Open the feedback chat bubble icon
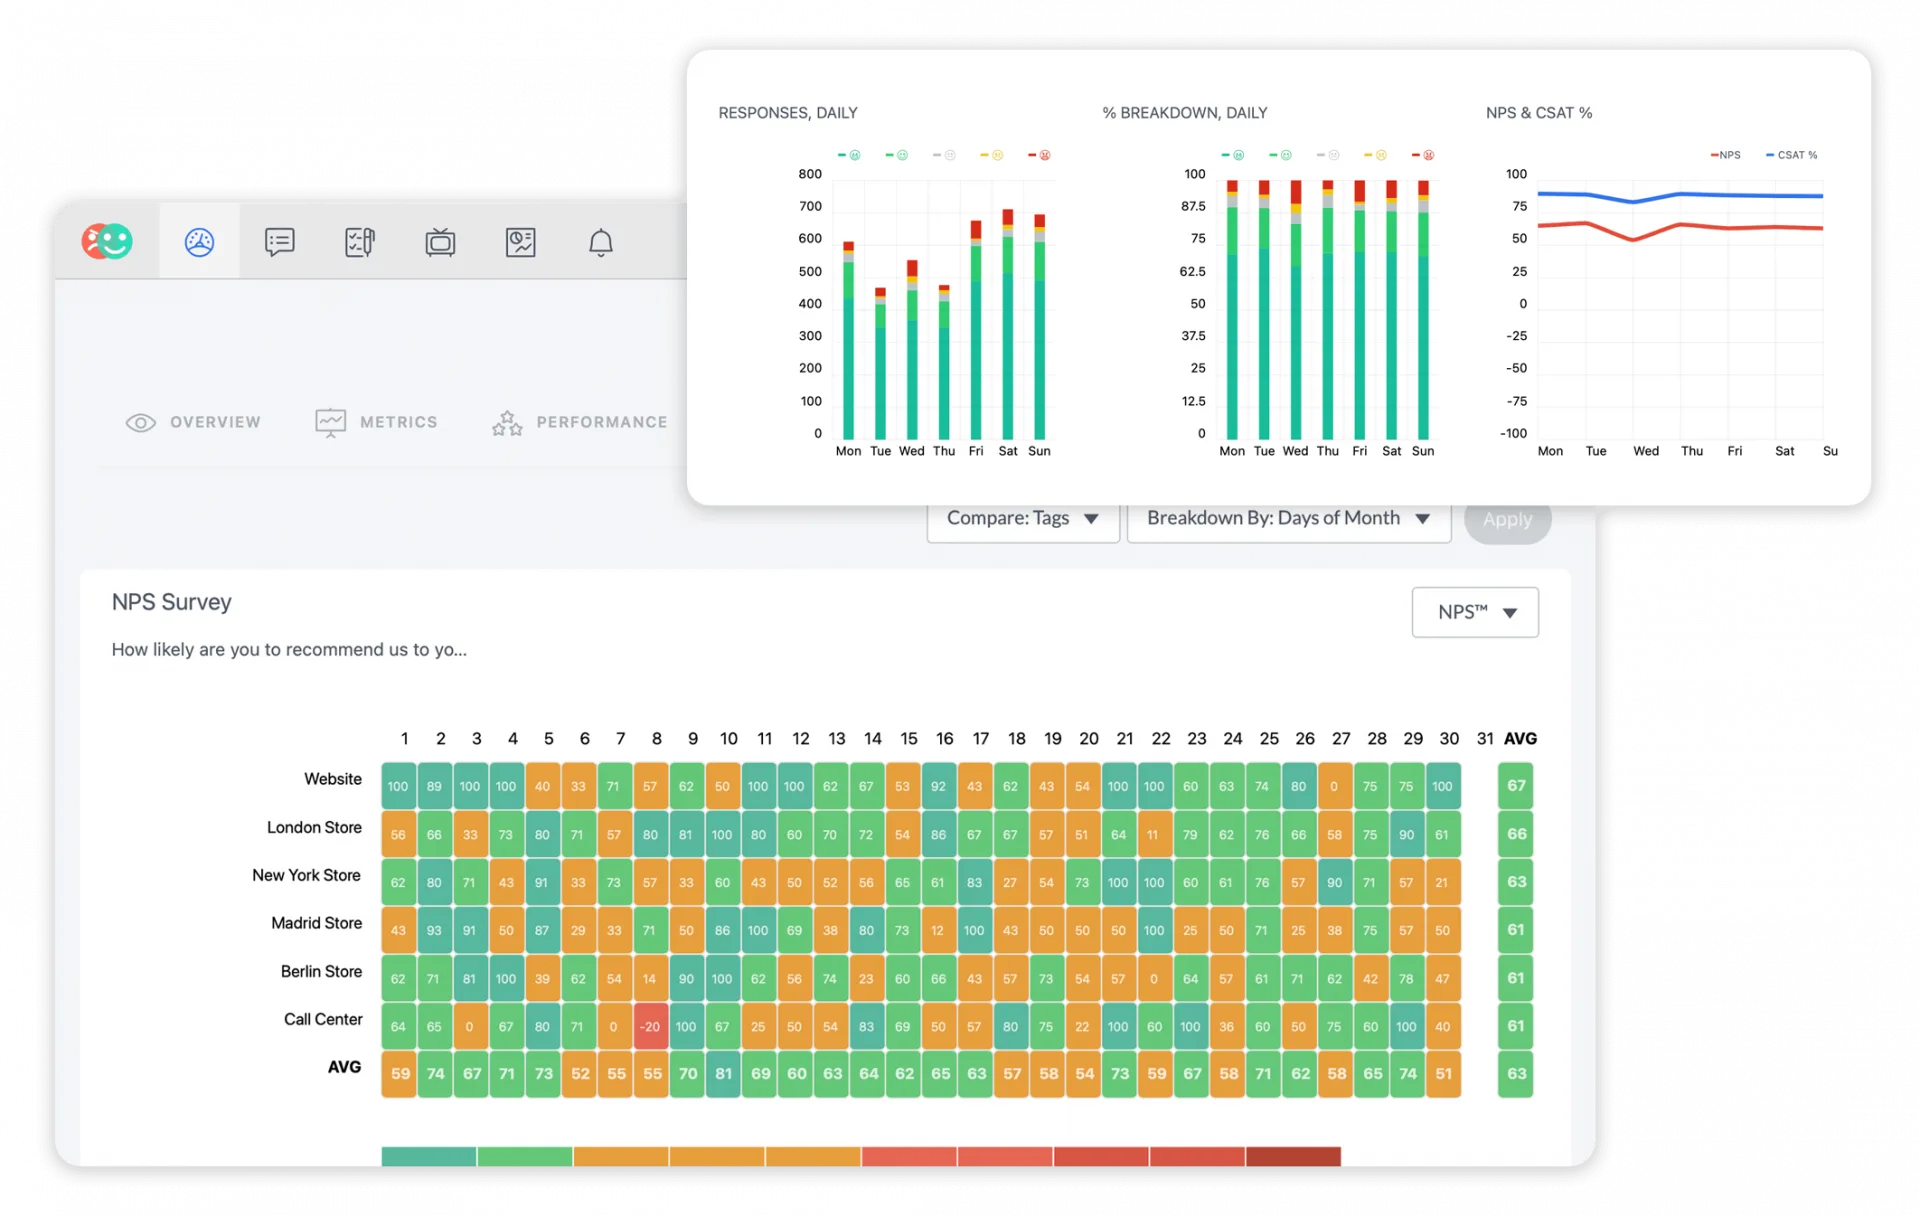1920x1217 pixels. pyautogui.click(x=279, y=242)
